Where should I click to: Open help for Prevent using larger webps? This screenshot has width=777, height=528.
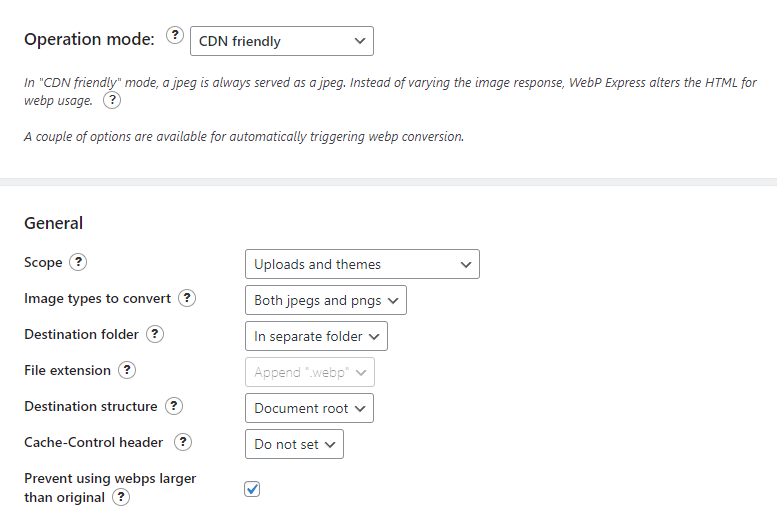coord(121,497)
